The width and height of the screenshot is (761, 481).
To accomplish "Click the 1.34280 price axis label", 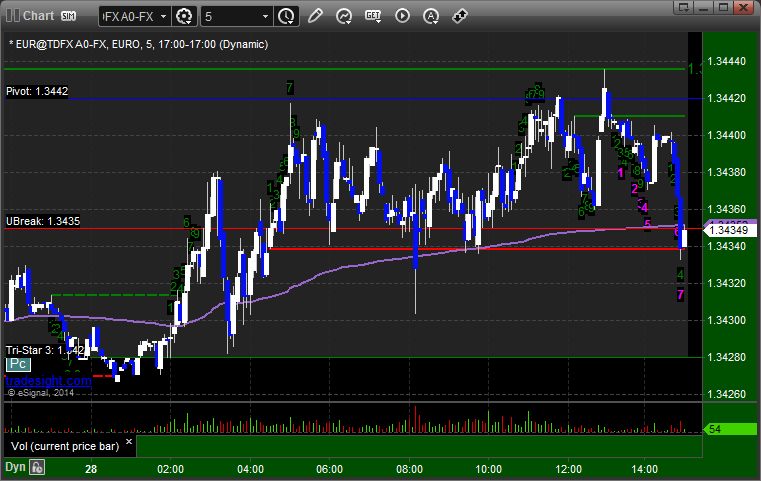I will tap(727, 357).
